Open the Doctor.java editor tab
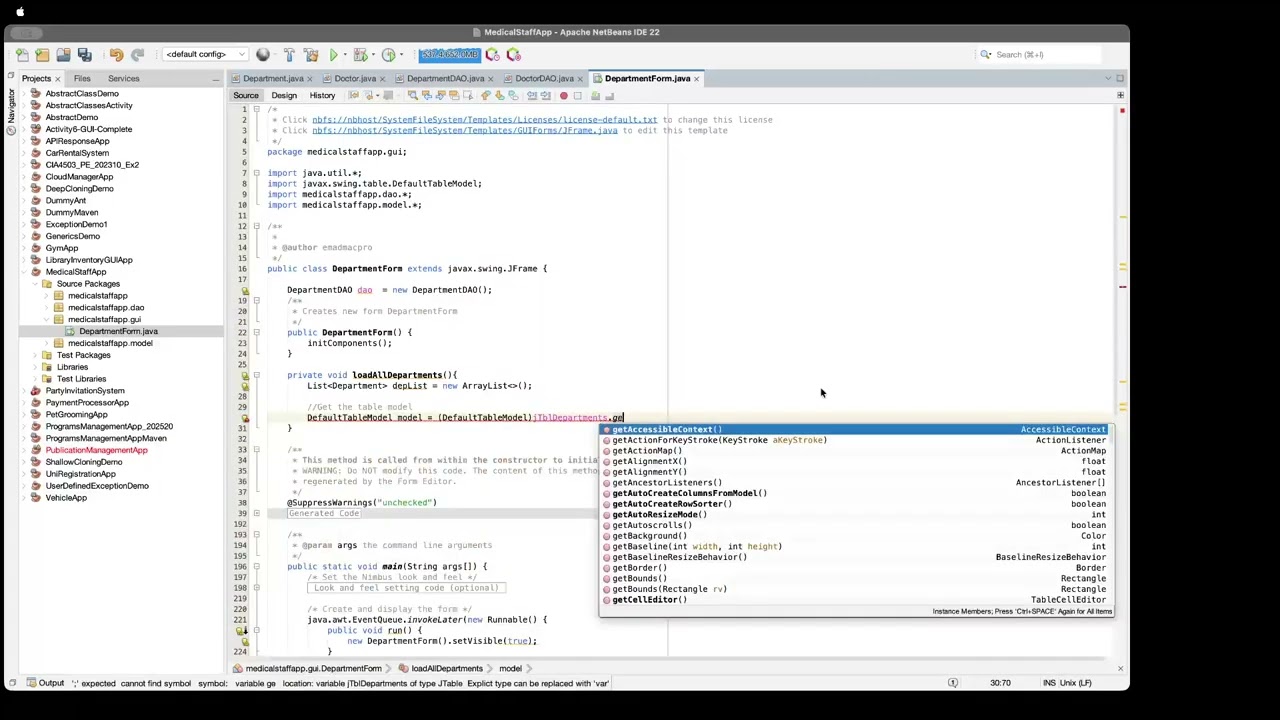 coord(355,78)
